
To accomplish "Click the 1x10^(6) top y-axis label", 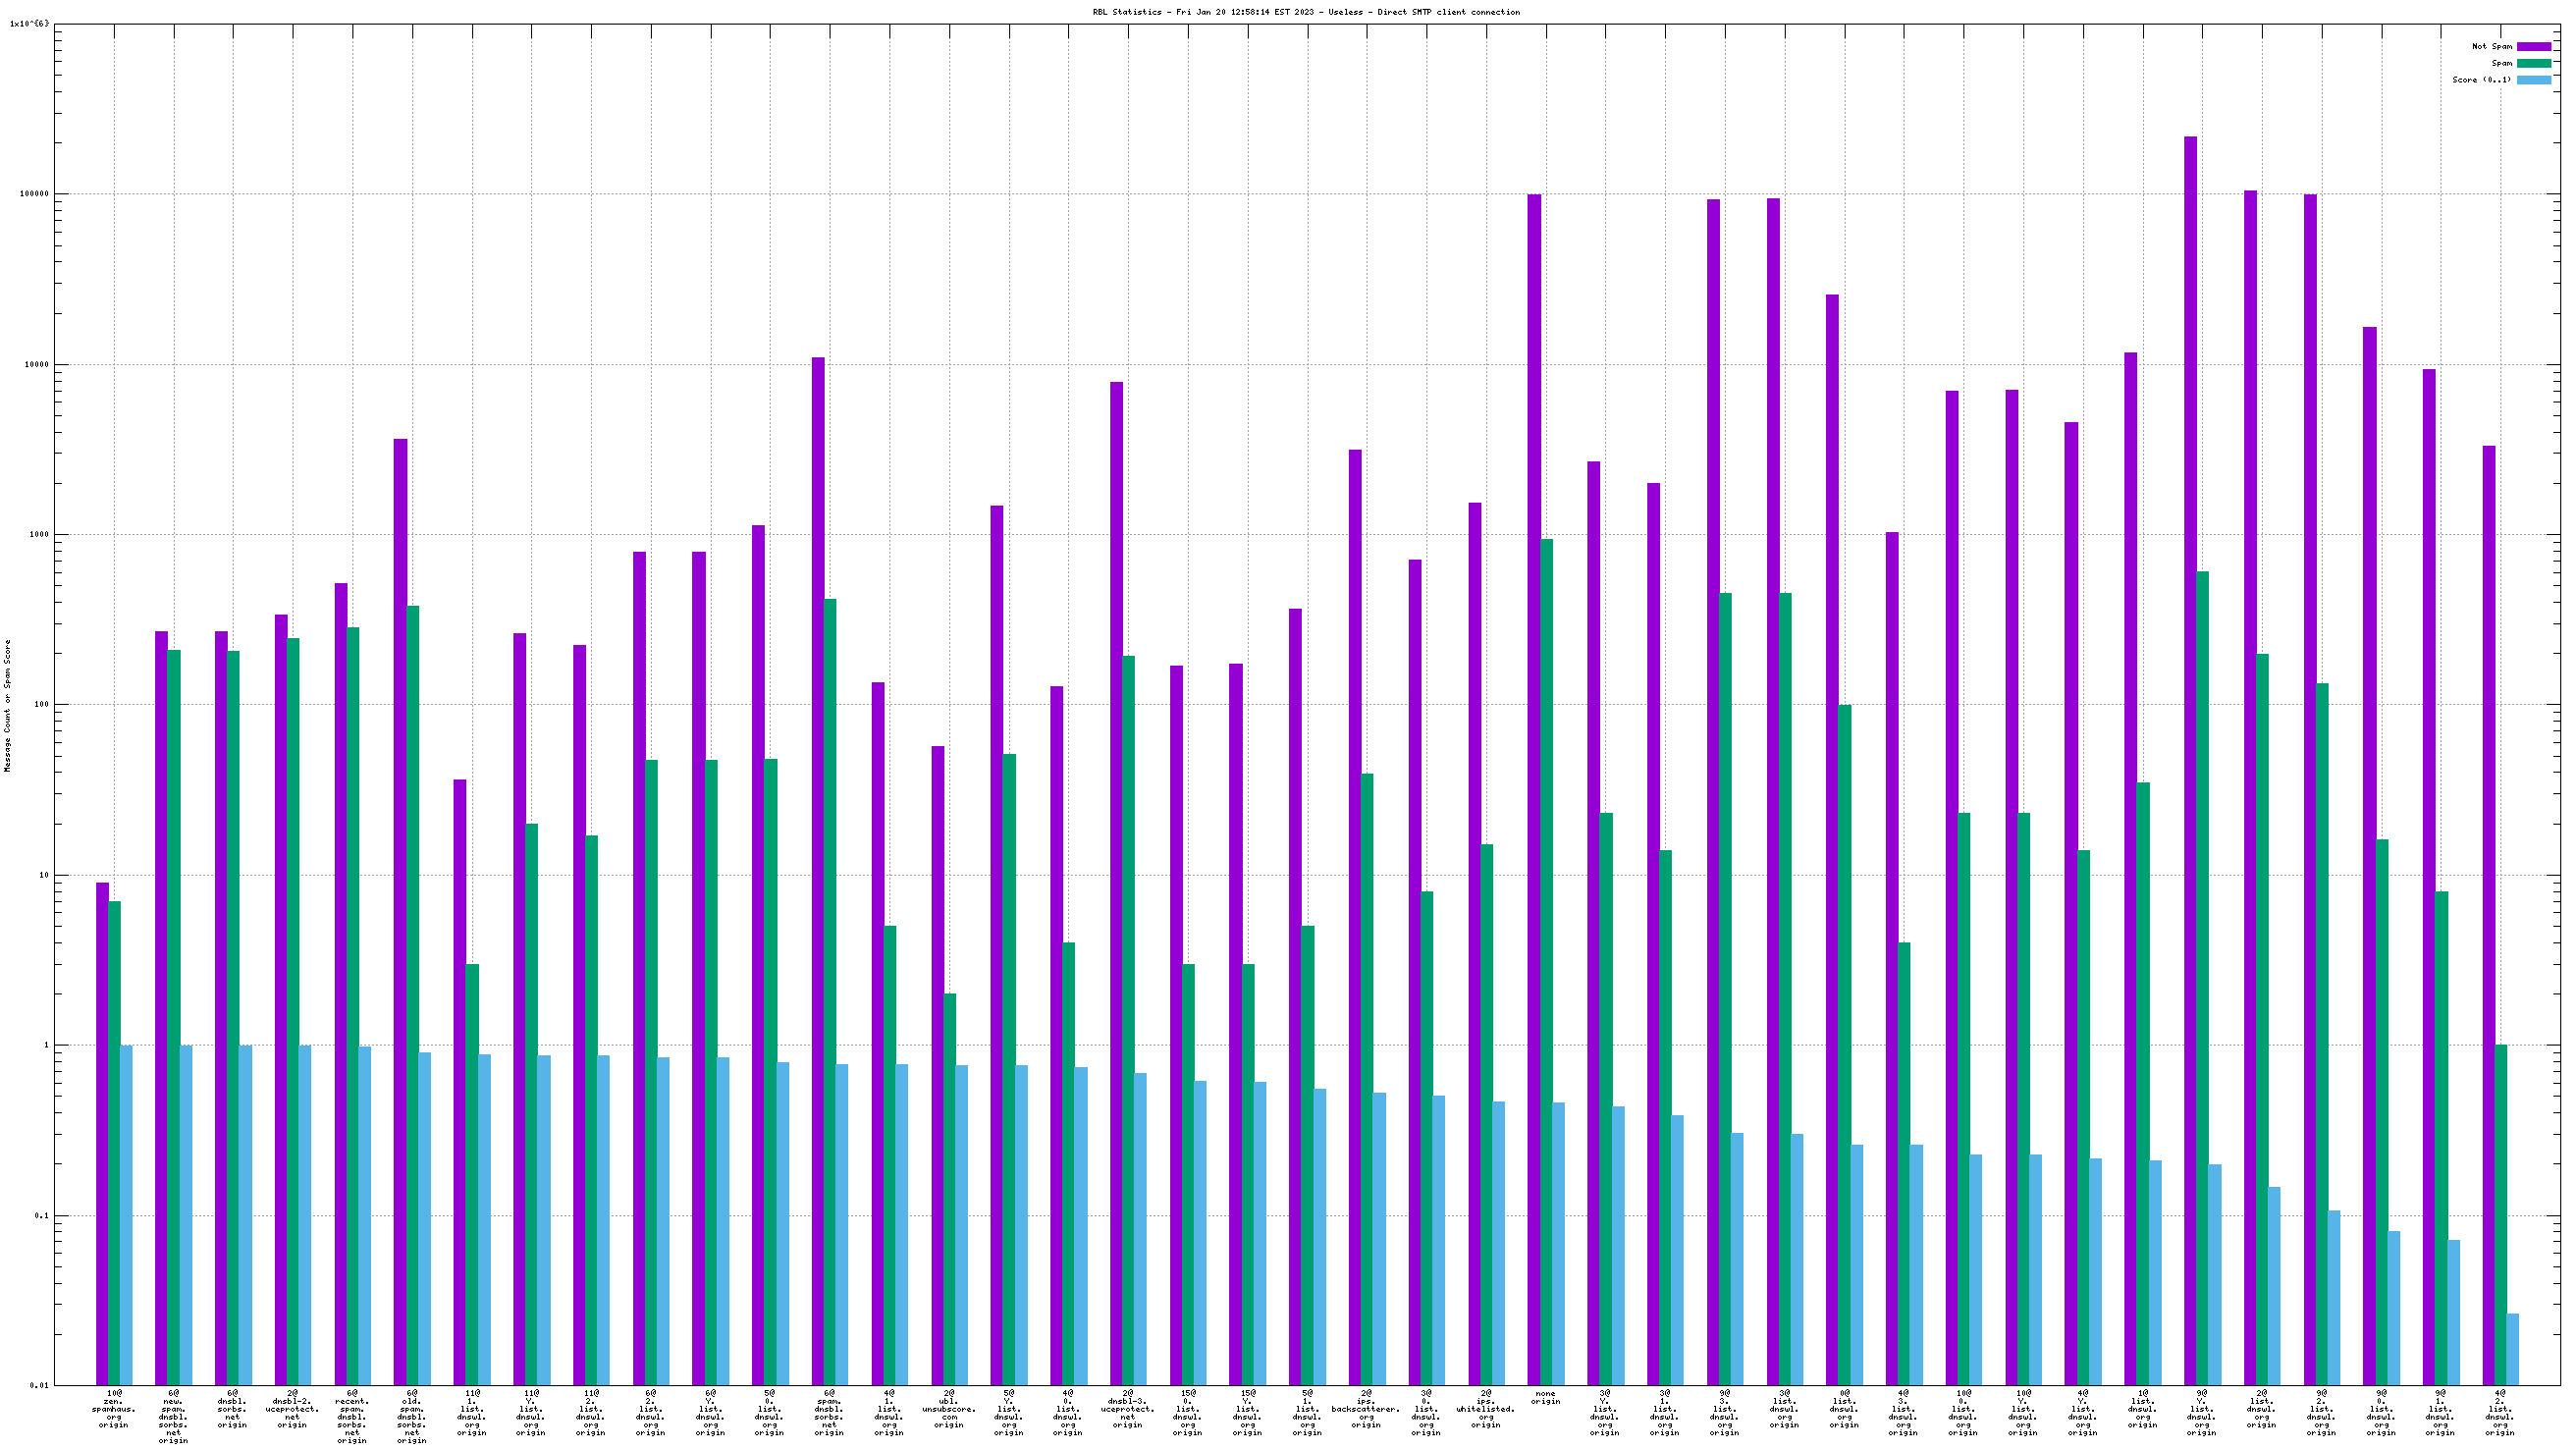I will click(30, 23).
